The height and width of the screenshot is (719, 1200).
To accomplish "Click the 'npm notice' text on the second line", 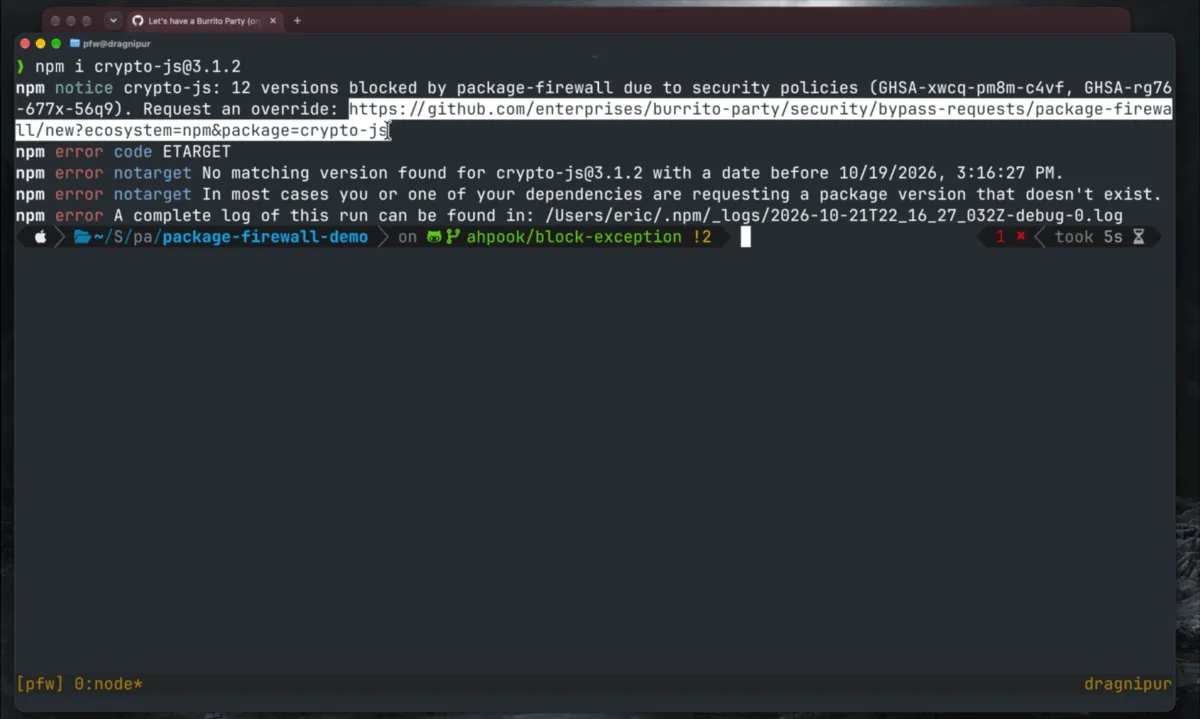I will tap(64, 88).
